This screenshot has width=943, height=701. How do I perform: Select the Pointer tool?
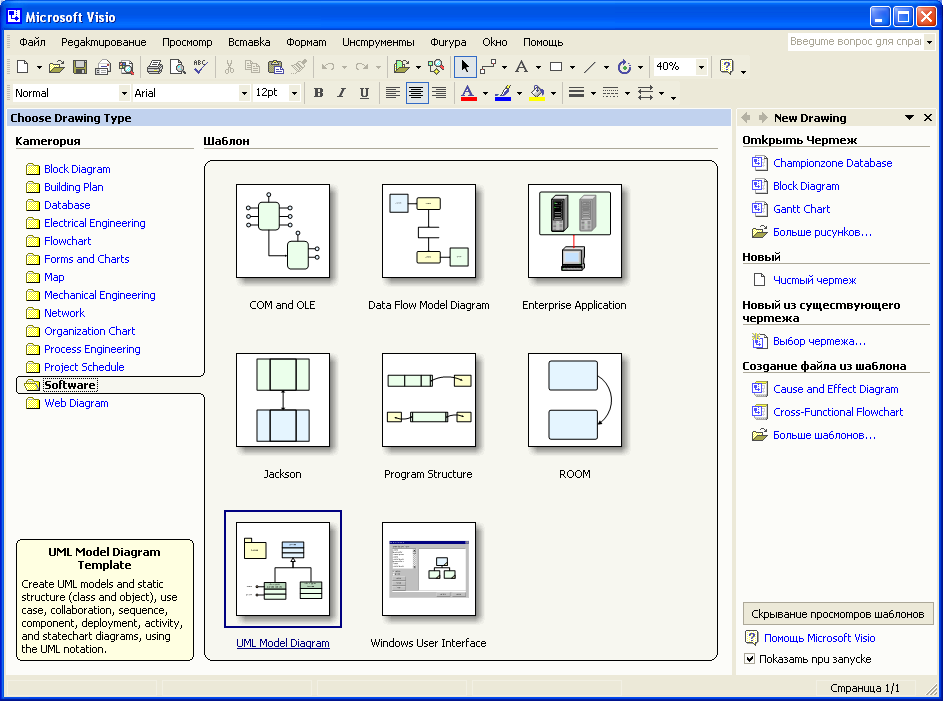coord(465,67)
